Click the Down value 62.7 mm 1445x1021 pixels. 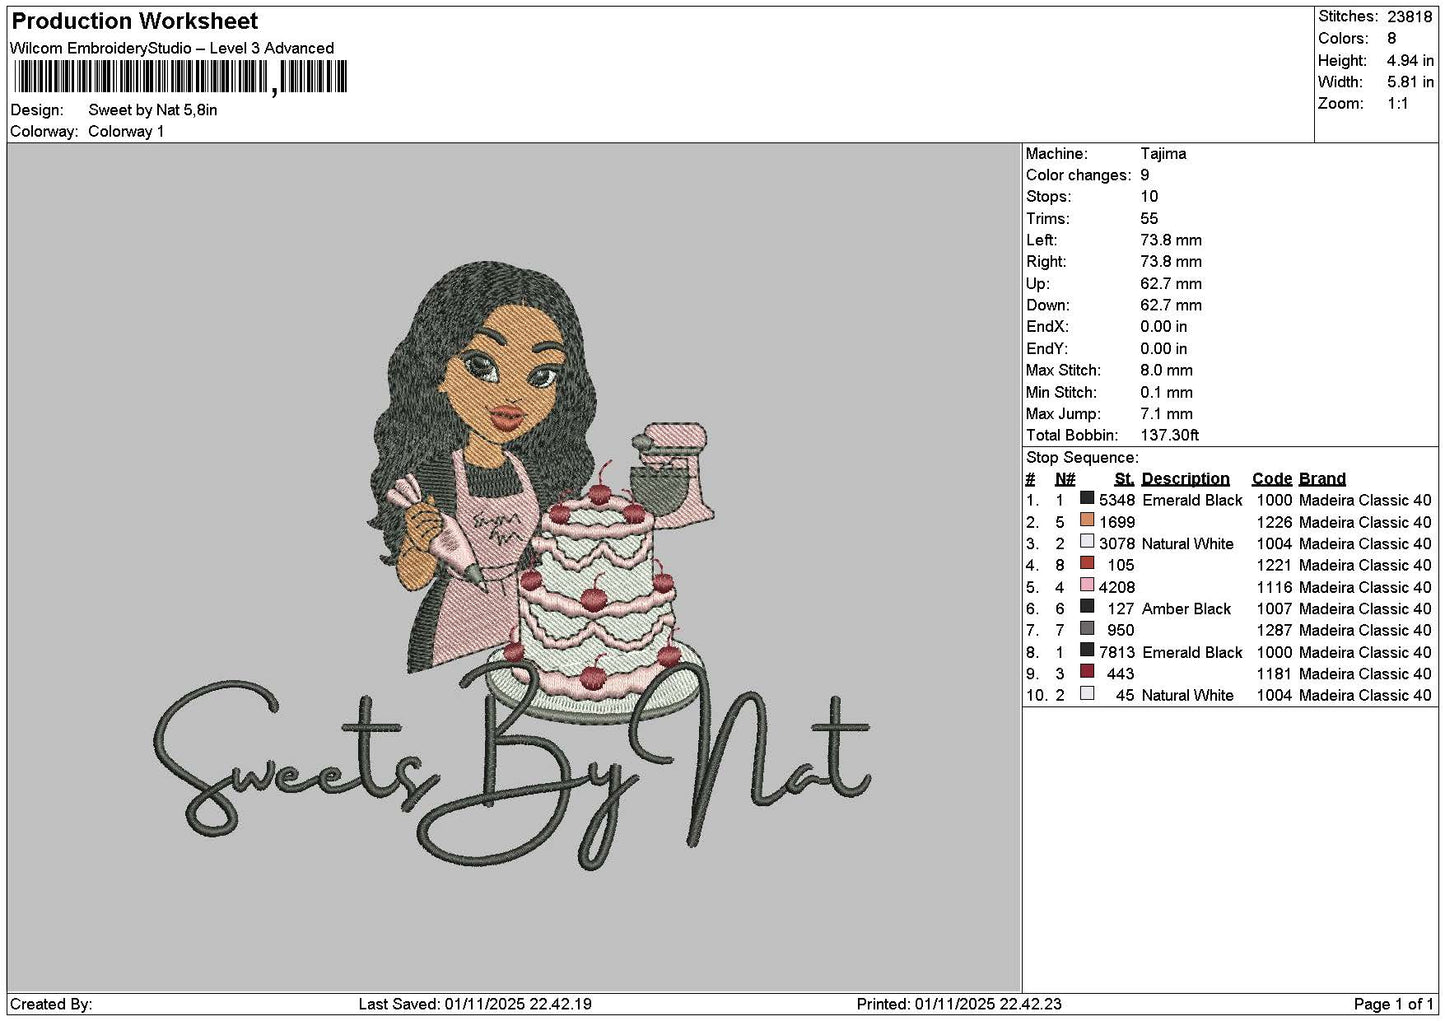1171,305
